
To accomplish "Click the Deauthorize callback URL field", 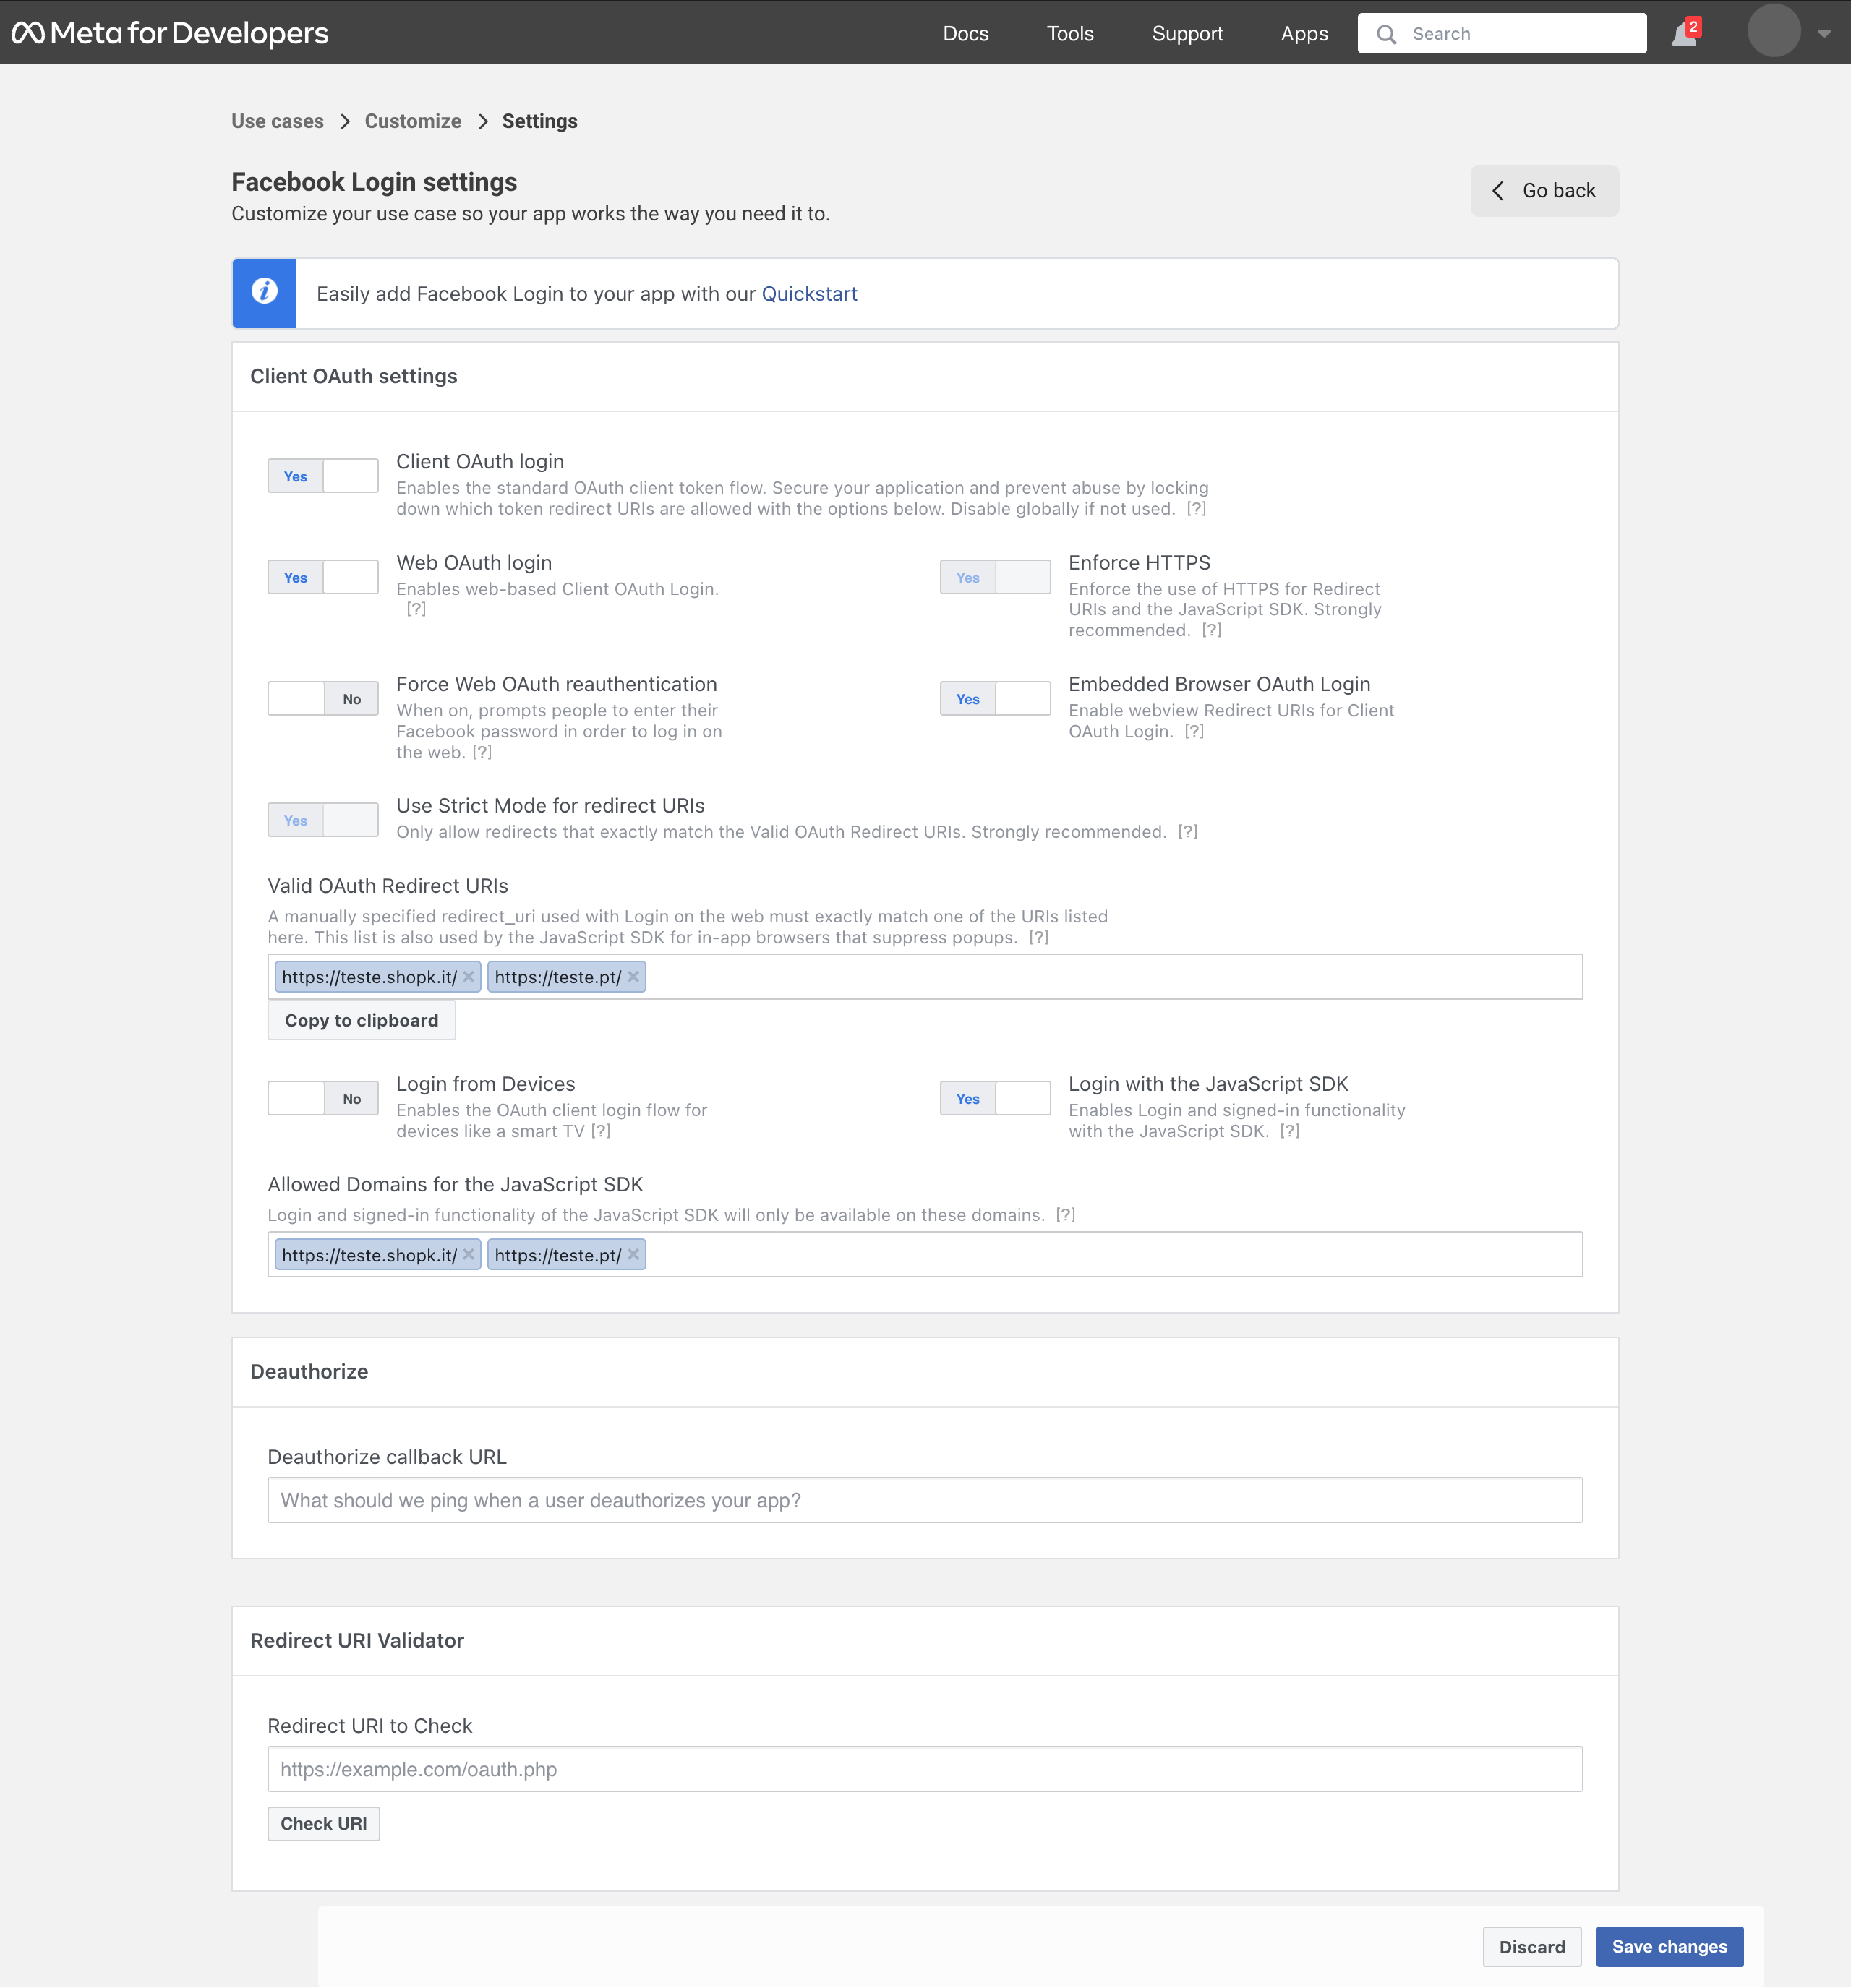I will pyautogui.click(x=924, y=1499).
